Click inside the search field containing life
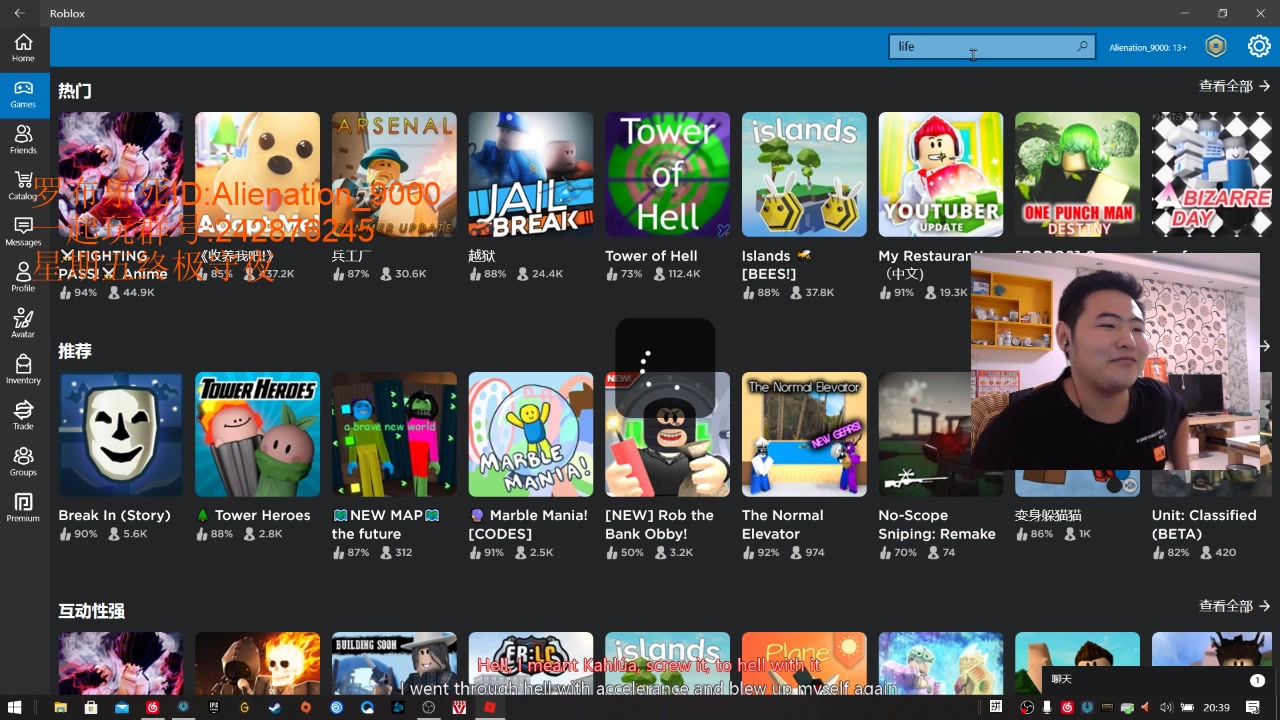The image size is (1280, 720). point(992,46)
